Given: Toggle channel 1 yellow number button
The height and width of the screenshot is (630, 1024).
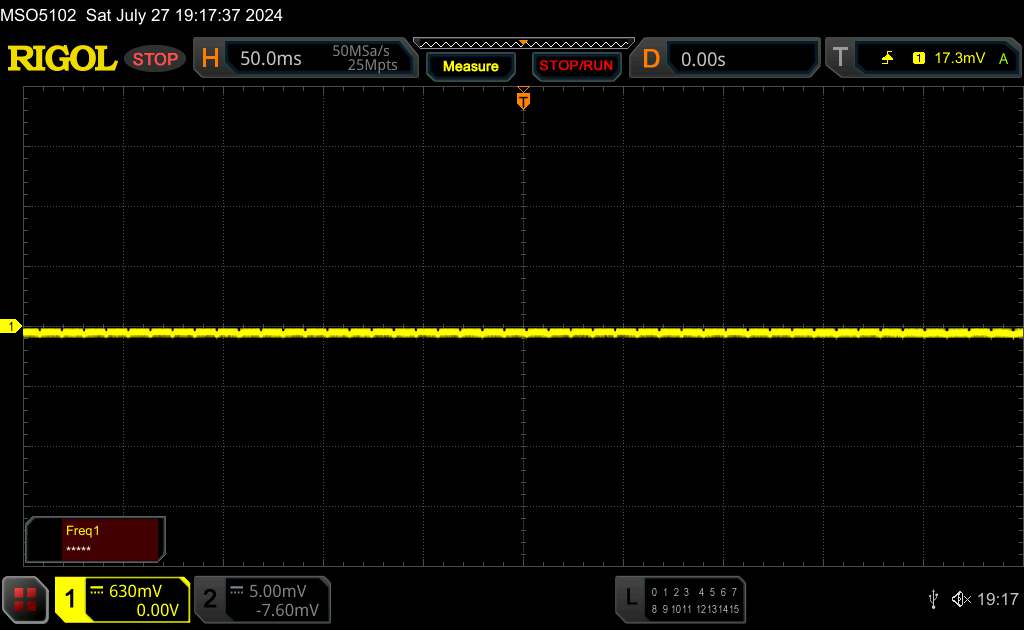Looking at the screenshot, I should [70, 599].
